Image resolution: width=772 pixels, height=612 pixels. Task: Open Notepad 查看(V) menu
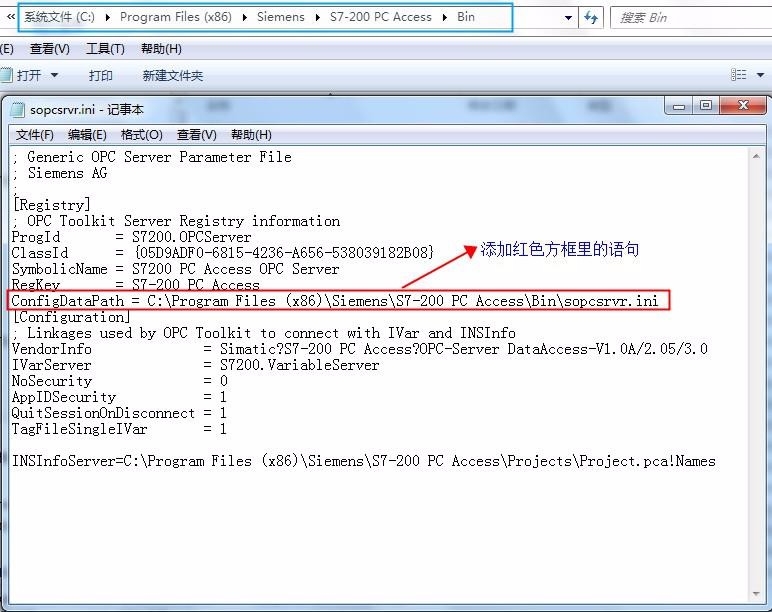(197, 134)
